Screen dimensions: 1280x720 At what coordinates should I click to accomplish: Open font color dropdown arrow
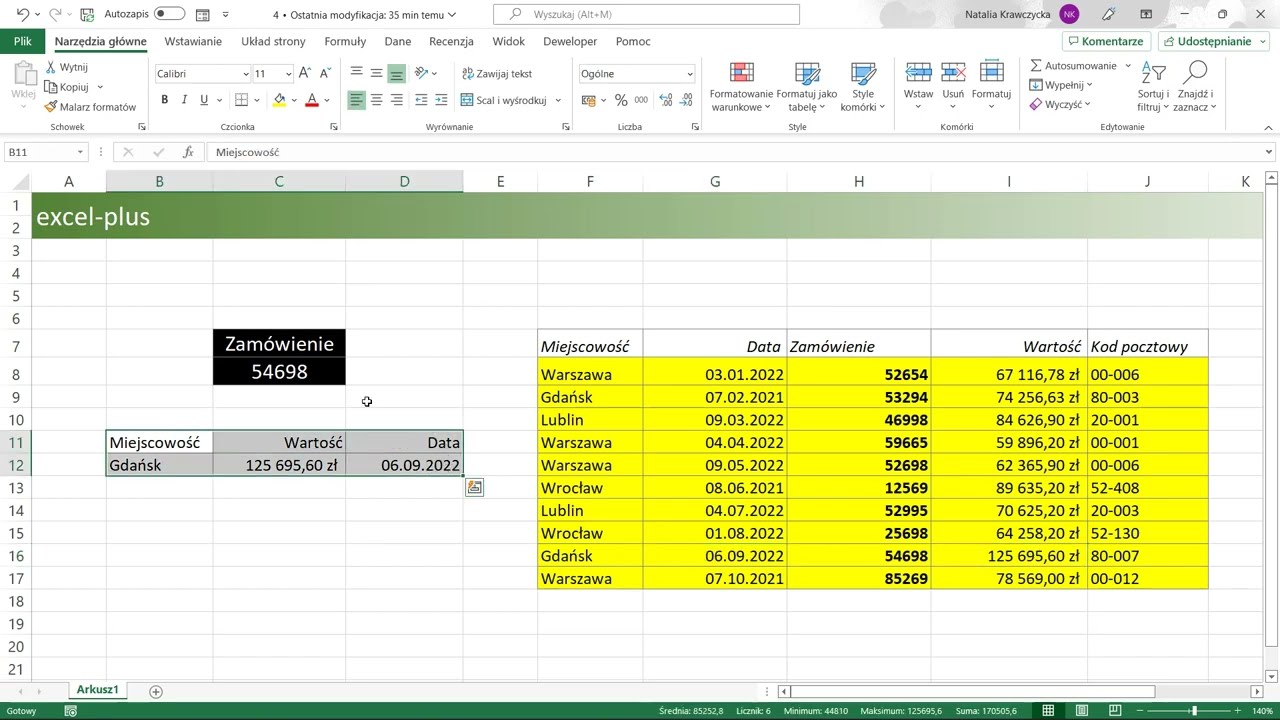(x=327, y=100)
